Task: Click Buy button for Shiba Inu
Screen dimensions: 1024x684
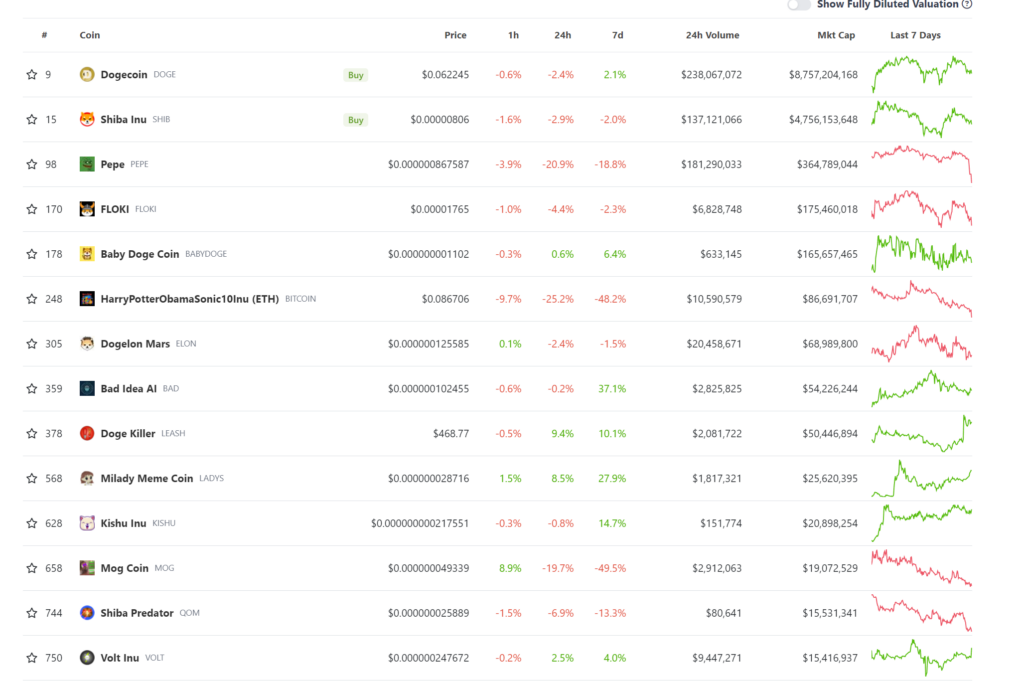Action: pyautogui.click(x=355, y=120)
